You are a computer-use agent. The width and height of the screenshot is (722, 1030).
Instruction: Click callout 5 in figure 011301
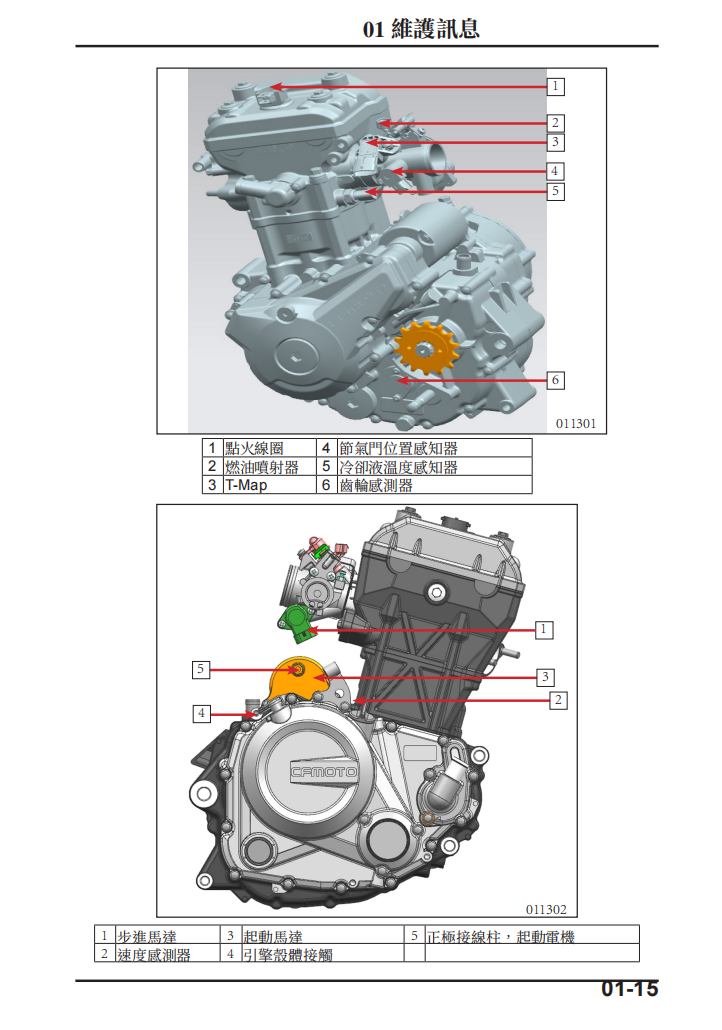pos(555,191)
